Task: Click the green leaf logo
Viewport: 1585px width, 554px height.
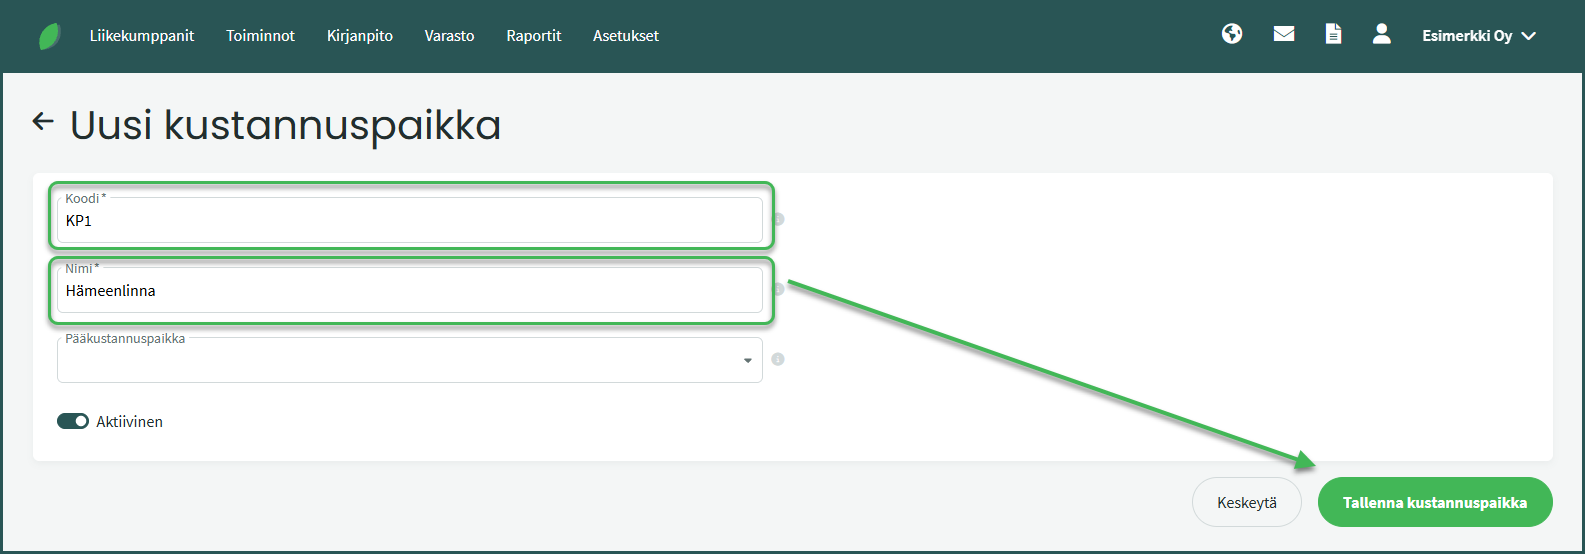Action: point(49,36)
